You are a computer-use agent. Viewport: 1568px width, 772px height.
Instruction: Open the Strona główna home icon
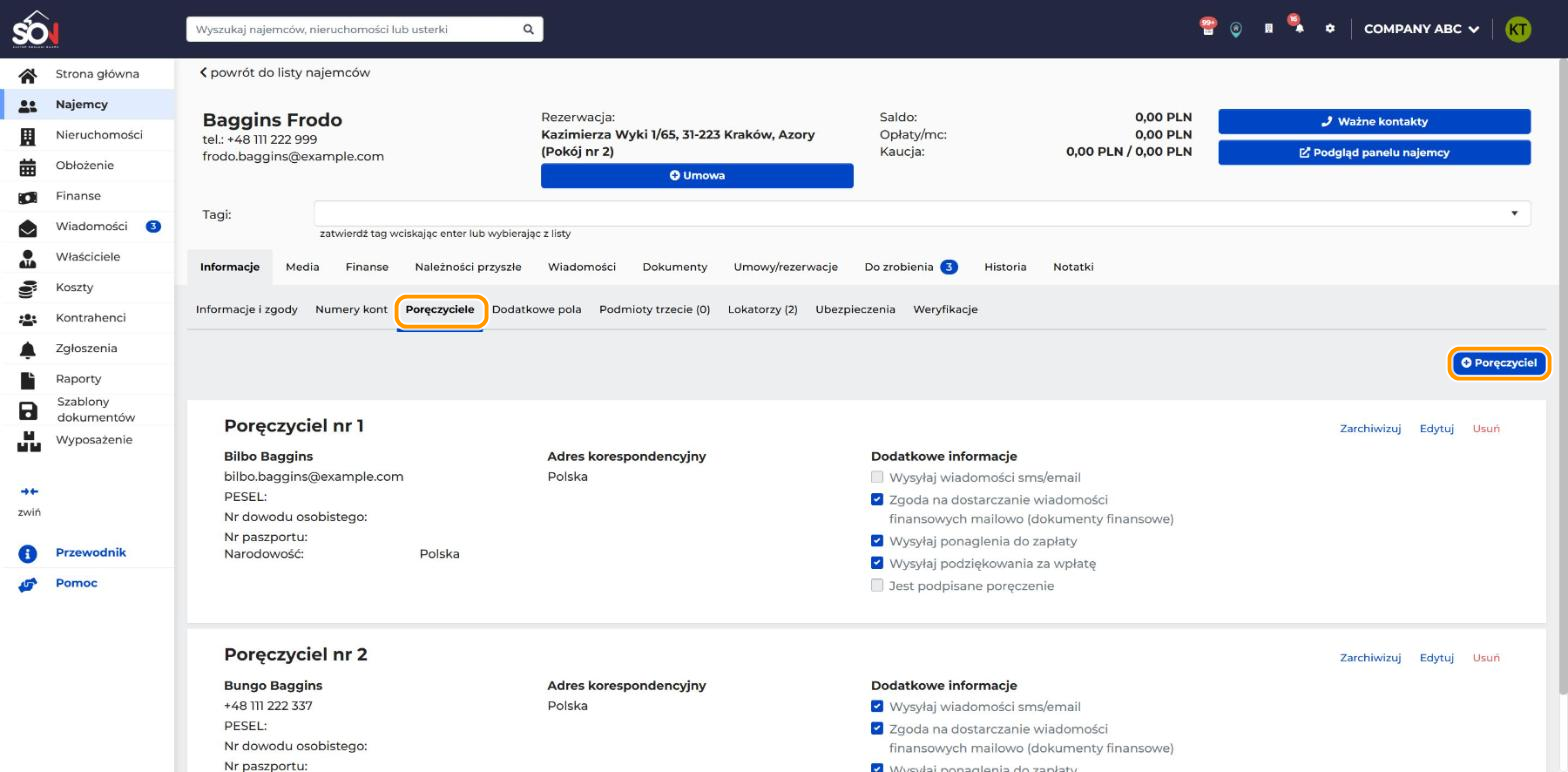(28, 75)
